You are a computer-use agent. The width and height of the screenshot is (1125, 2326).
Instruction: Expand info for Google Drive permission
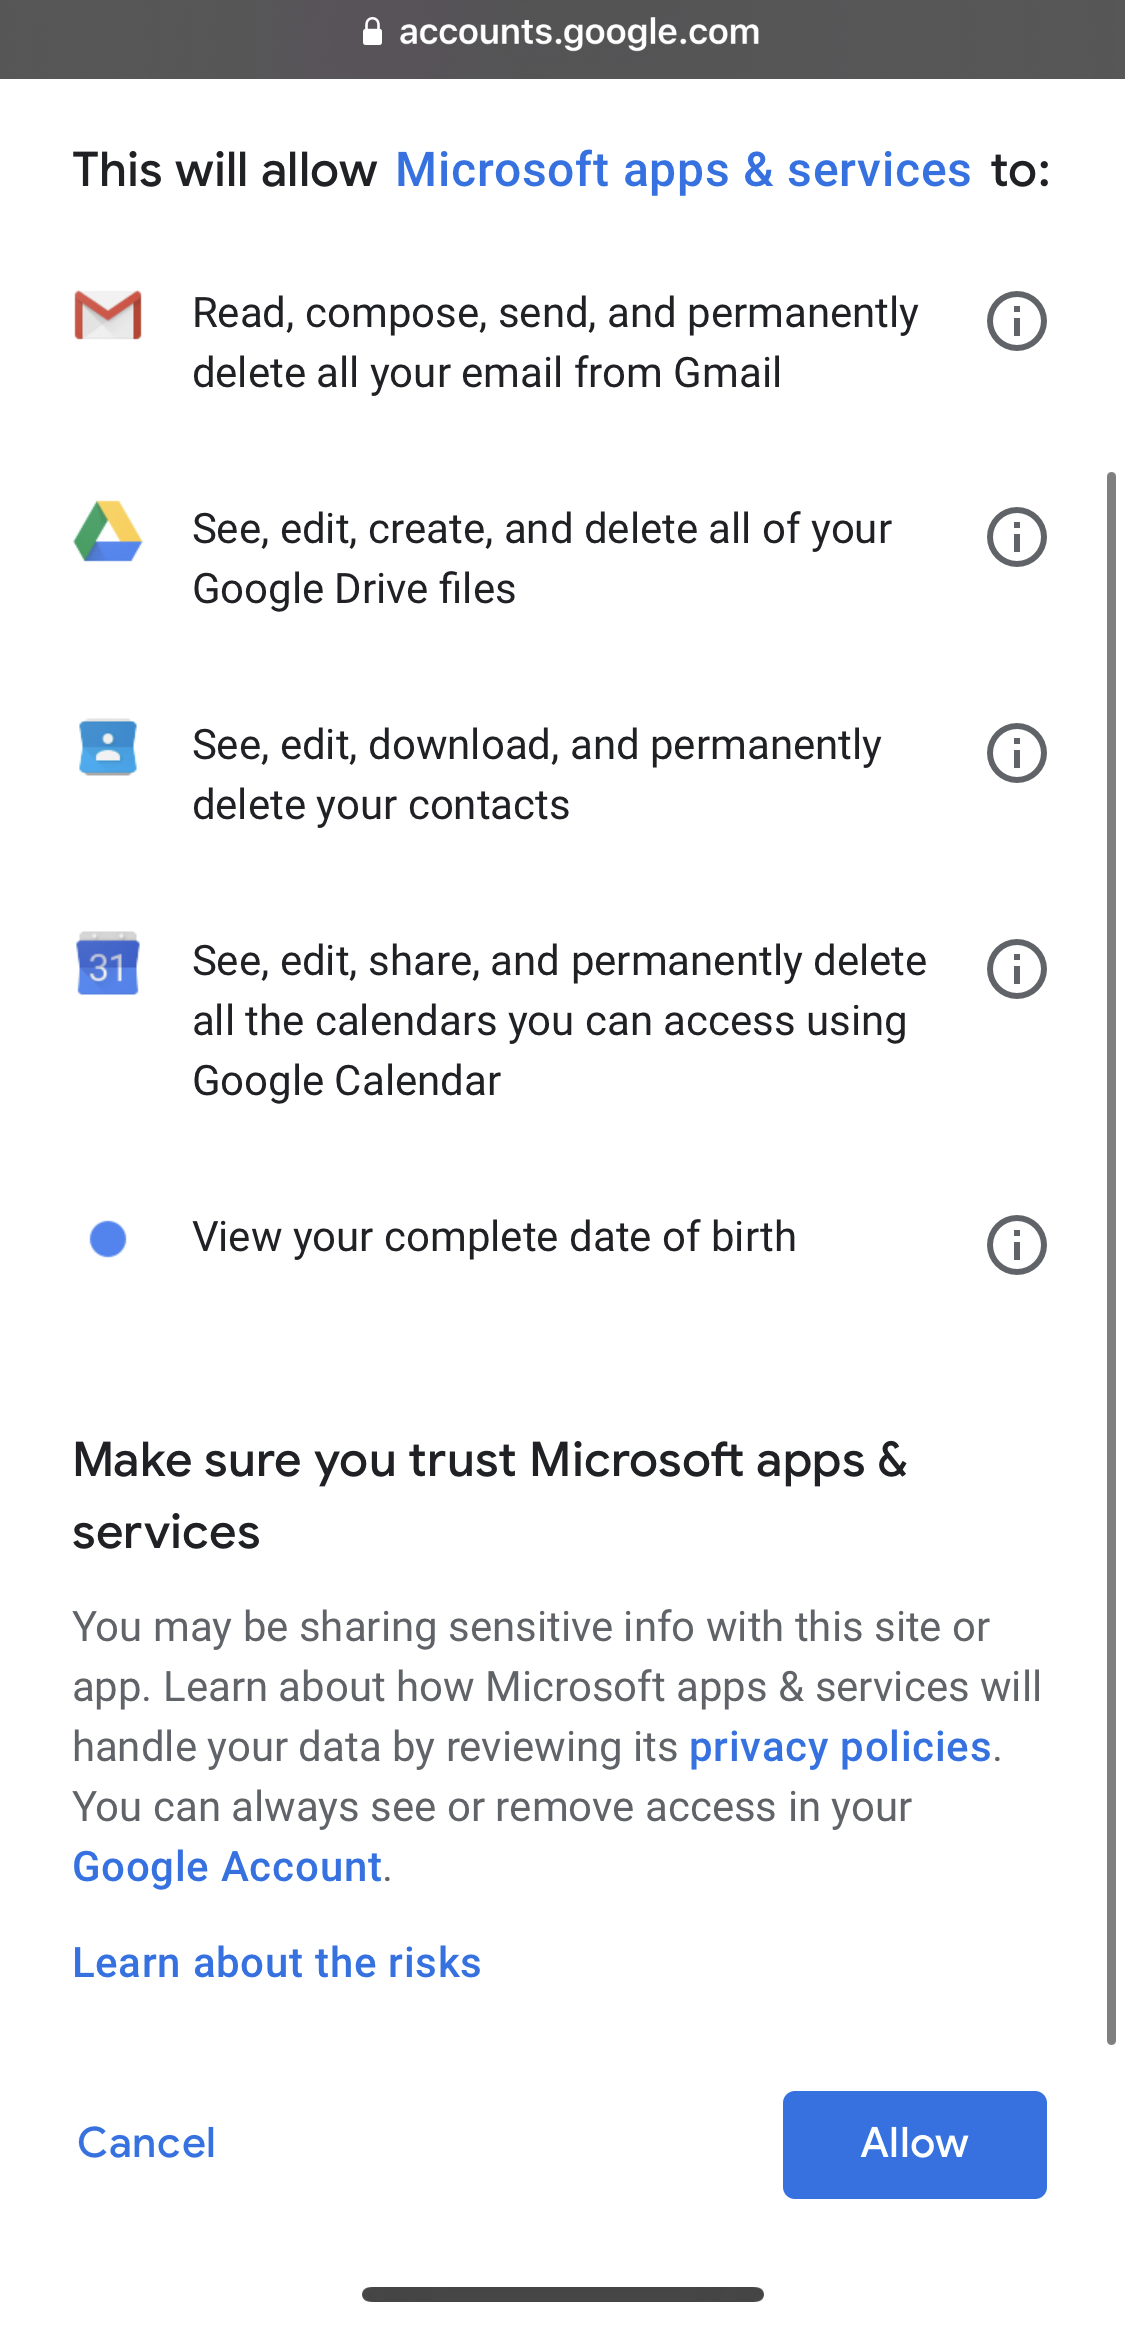[1016, 538]
